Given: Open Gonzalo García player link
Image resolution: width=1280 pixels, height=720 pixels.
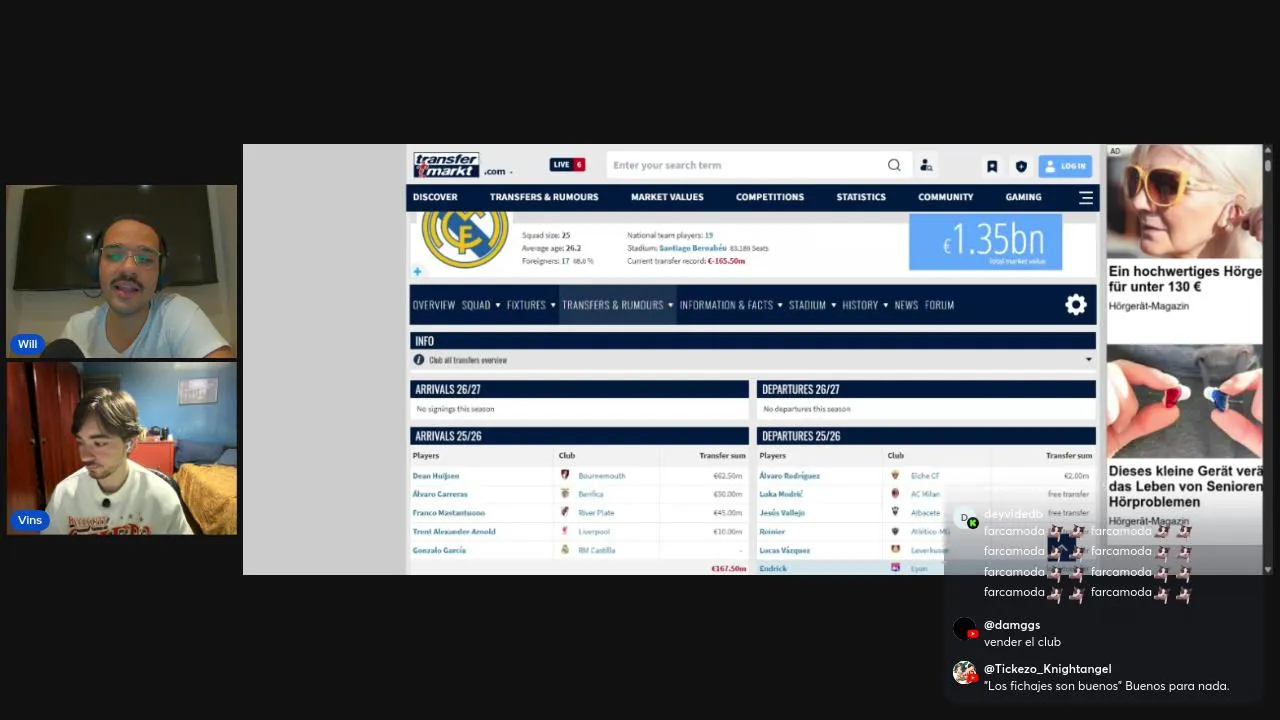Looking at the screenshot, I should tap(439, 551).
